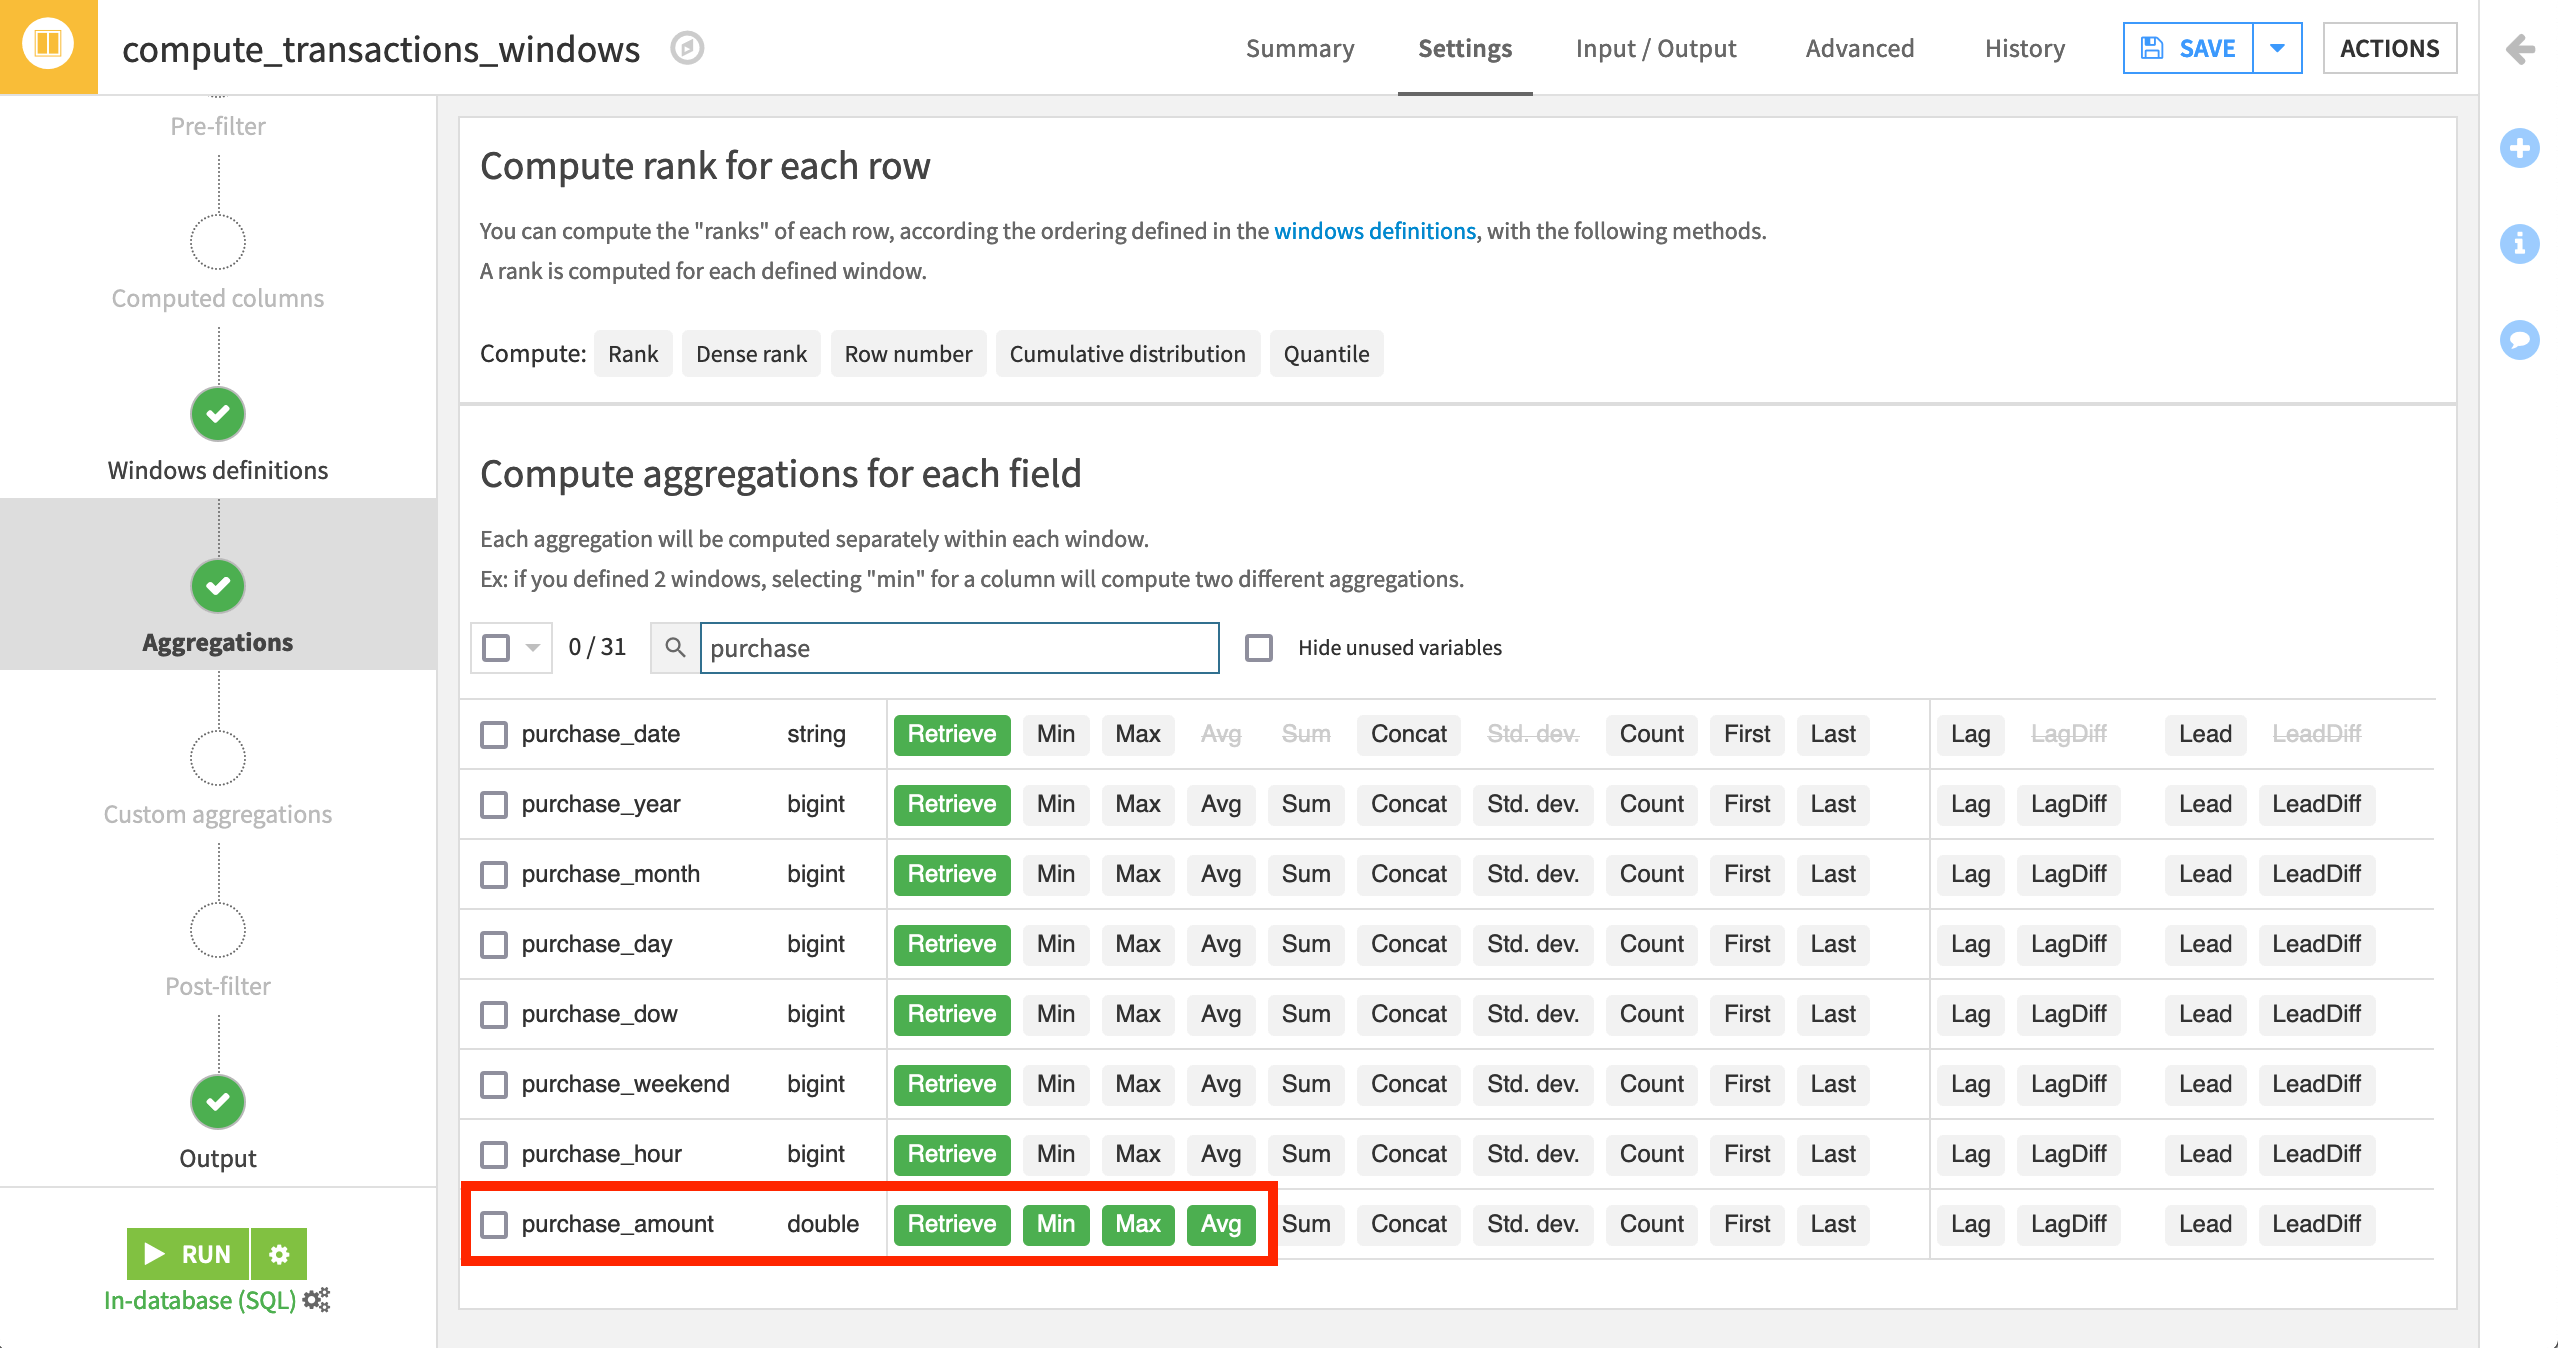This screenshot has height=1348, width=2558.
Task: Check the purchase_year row checkbox
Action: [494, 805]
